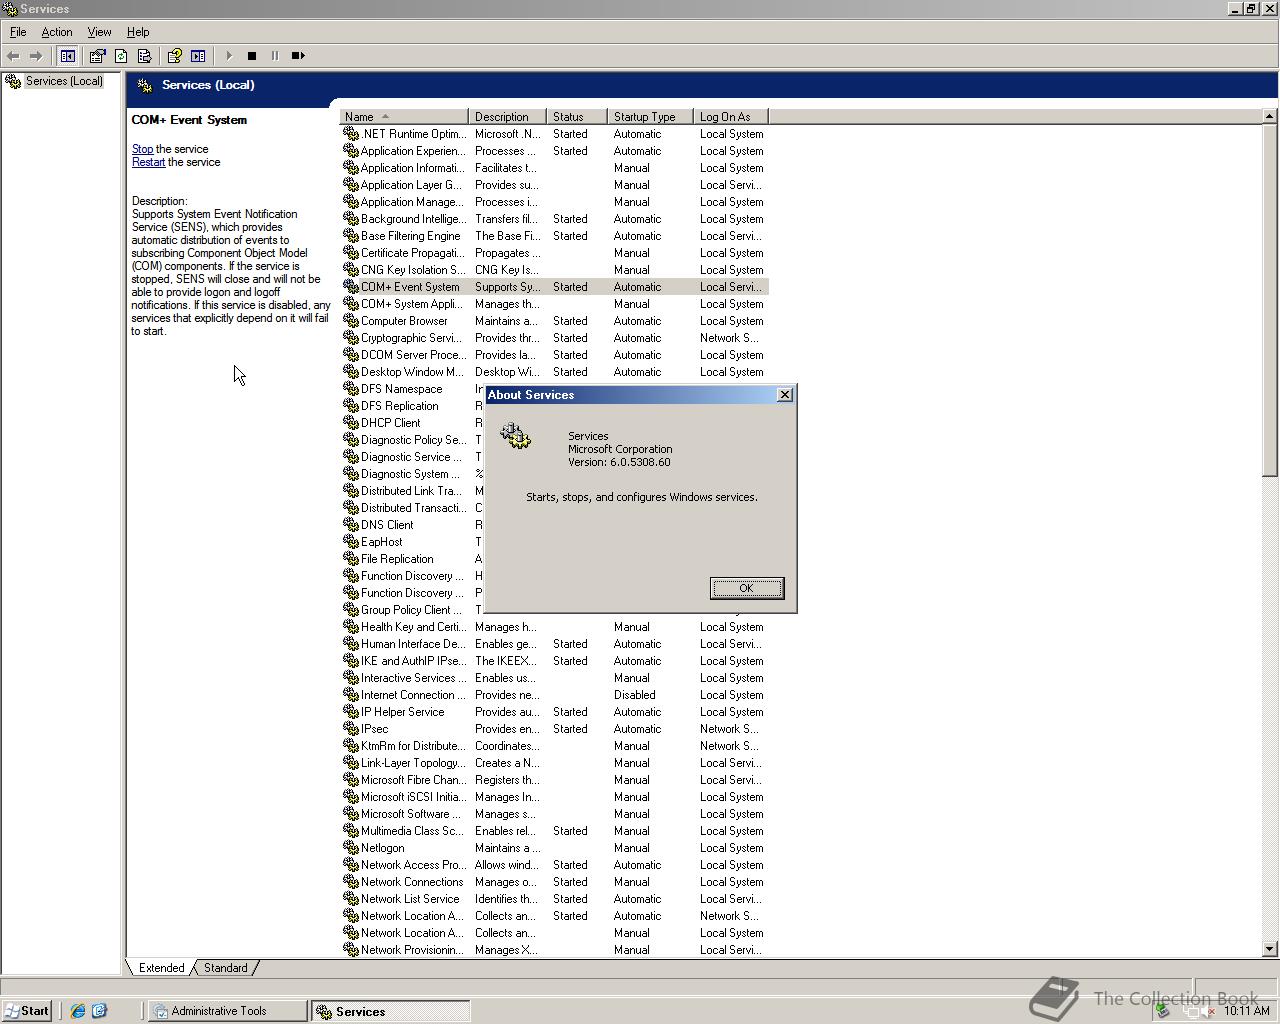1280x1024 pixels.
Task: Sort by the Startup Type column
Action: [645, 116]
